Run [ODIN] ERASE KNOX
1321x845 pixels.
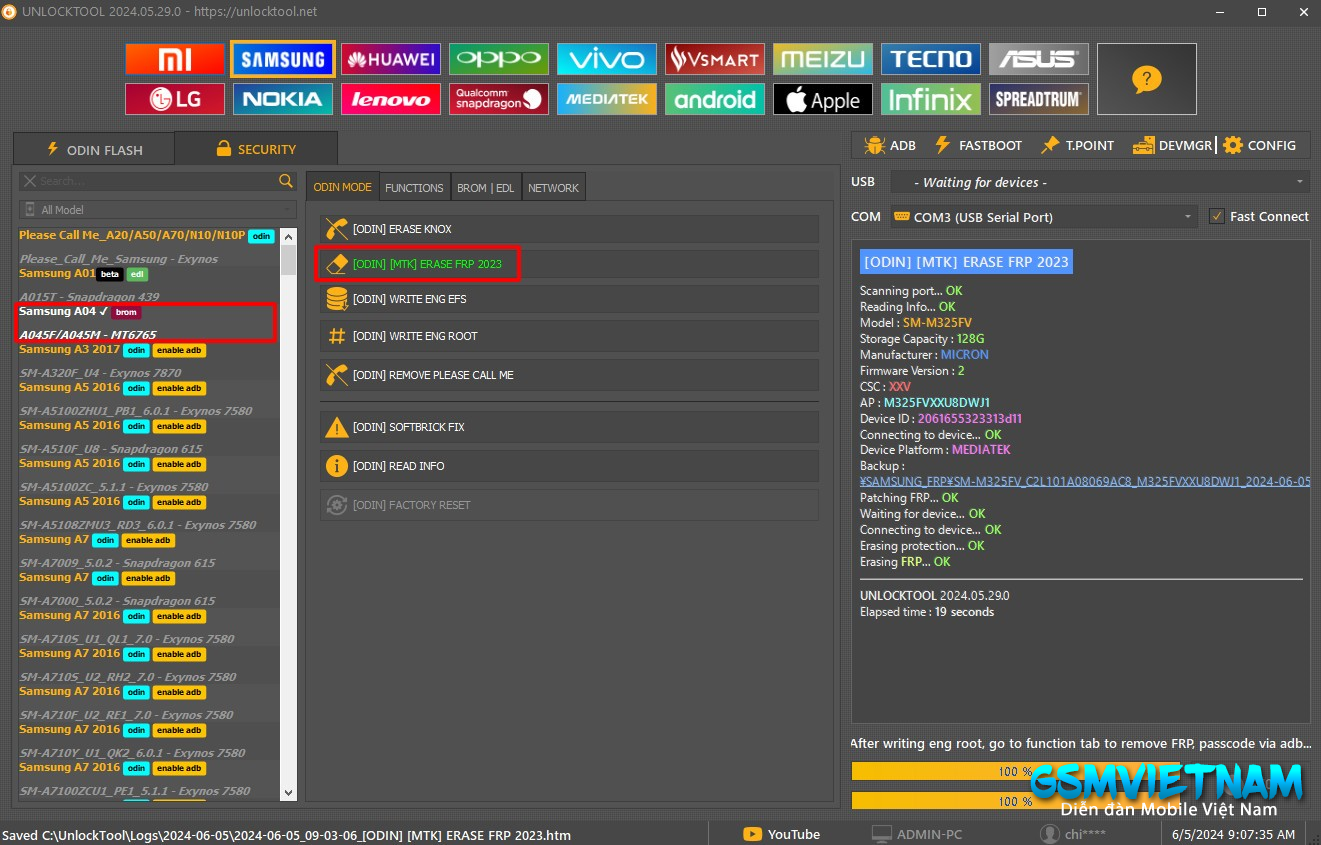tap(569, 229)
